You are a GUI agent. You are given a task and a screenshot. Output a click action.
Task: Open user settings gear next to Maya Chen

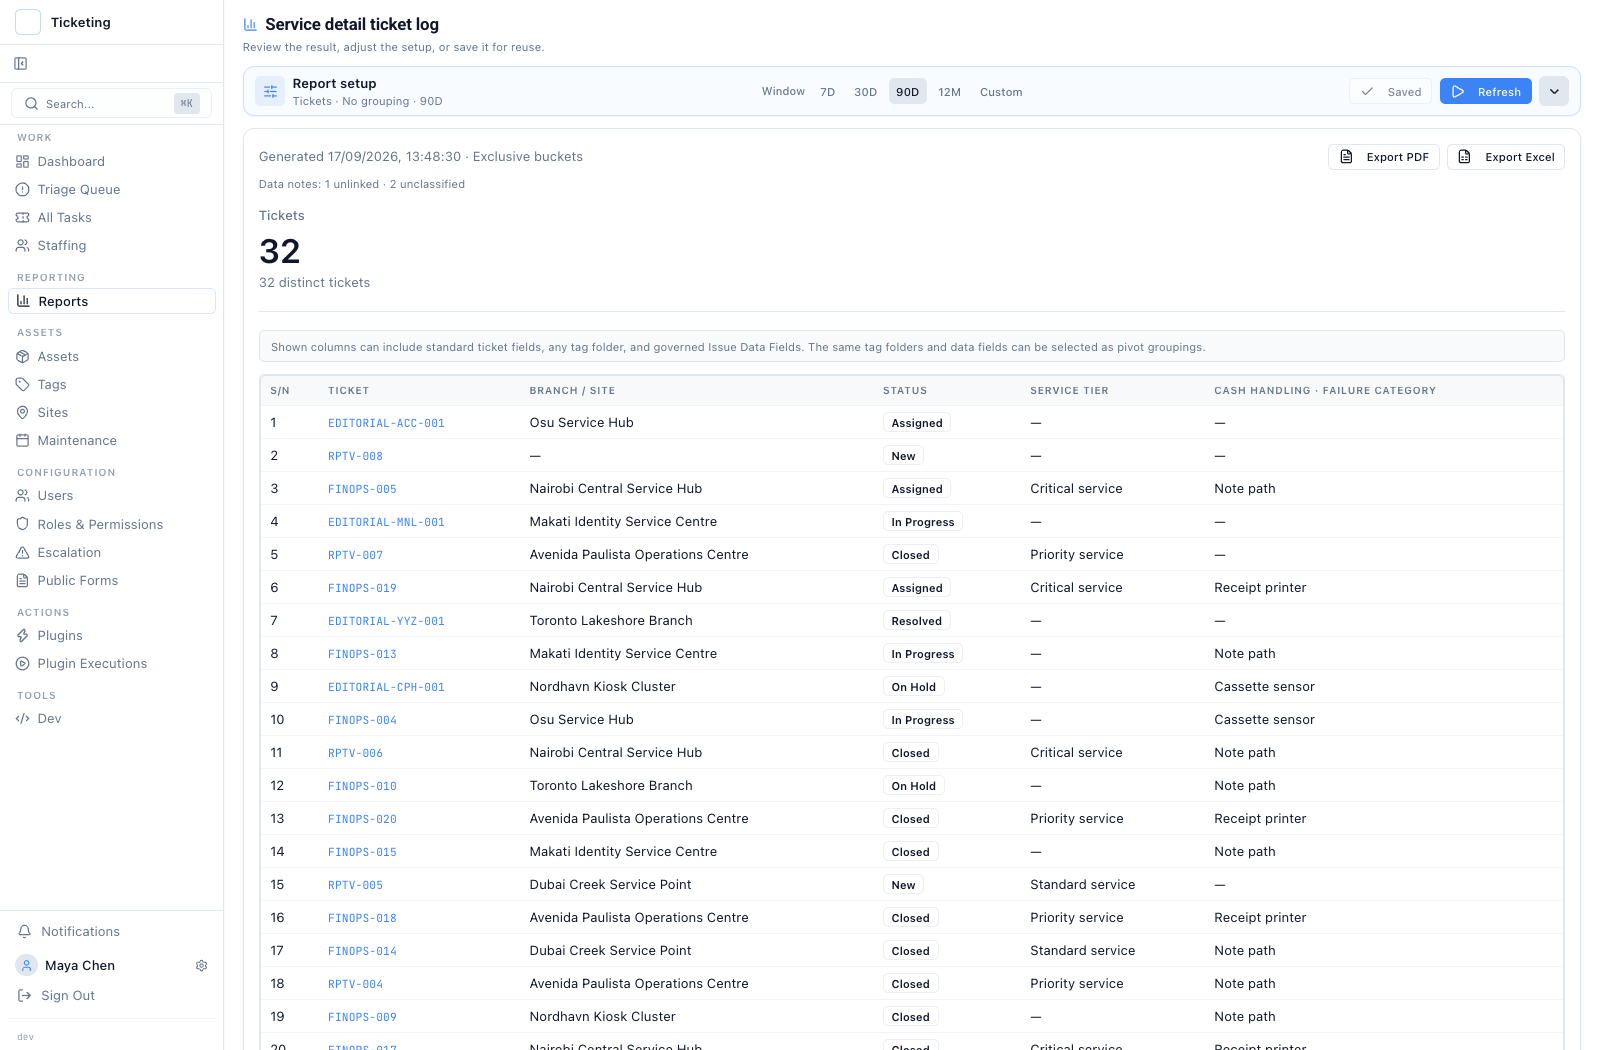coord(201,966)
